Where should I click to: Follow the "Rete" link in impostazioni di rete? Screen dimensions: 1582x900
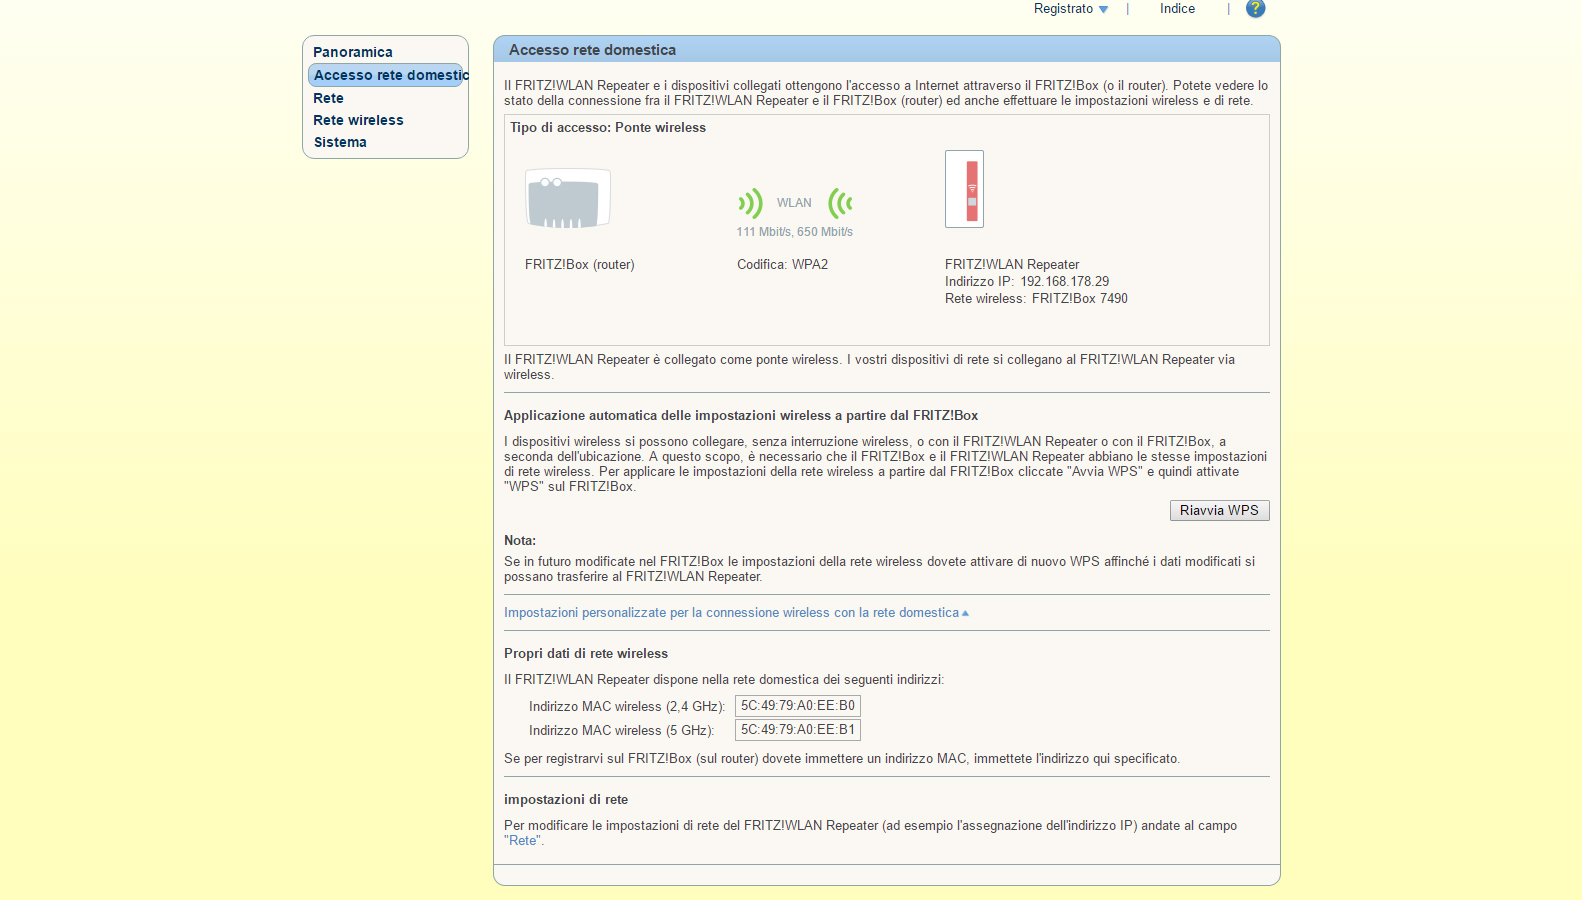click(x=523, y=841)
